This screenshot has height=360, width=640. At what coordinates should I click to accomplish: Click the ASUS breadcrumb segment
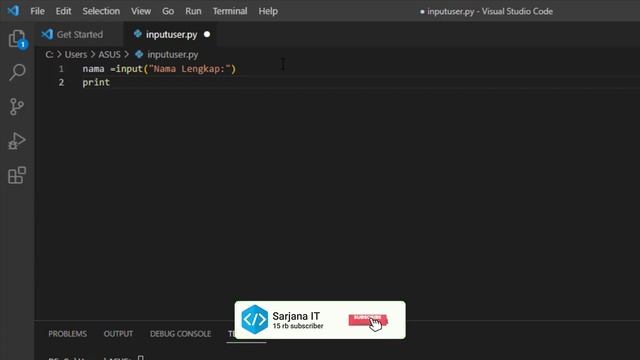[109, 54]
